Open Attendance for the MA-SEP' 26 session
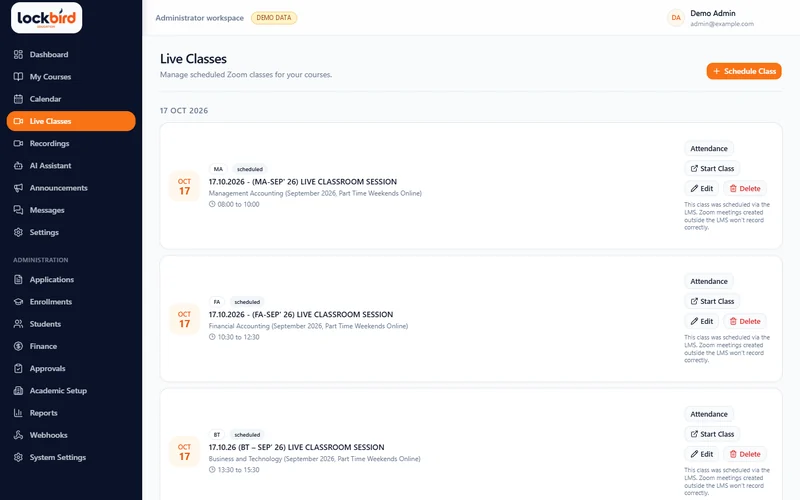800x500 pixels. [x=709, y=148]
